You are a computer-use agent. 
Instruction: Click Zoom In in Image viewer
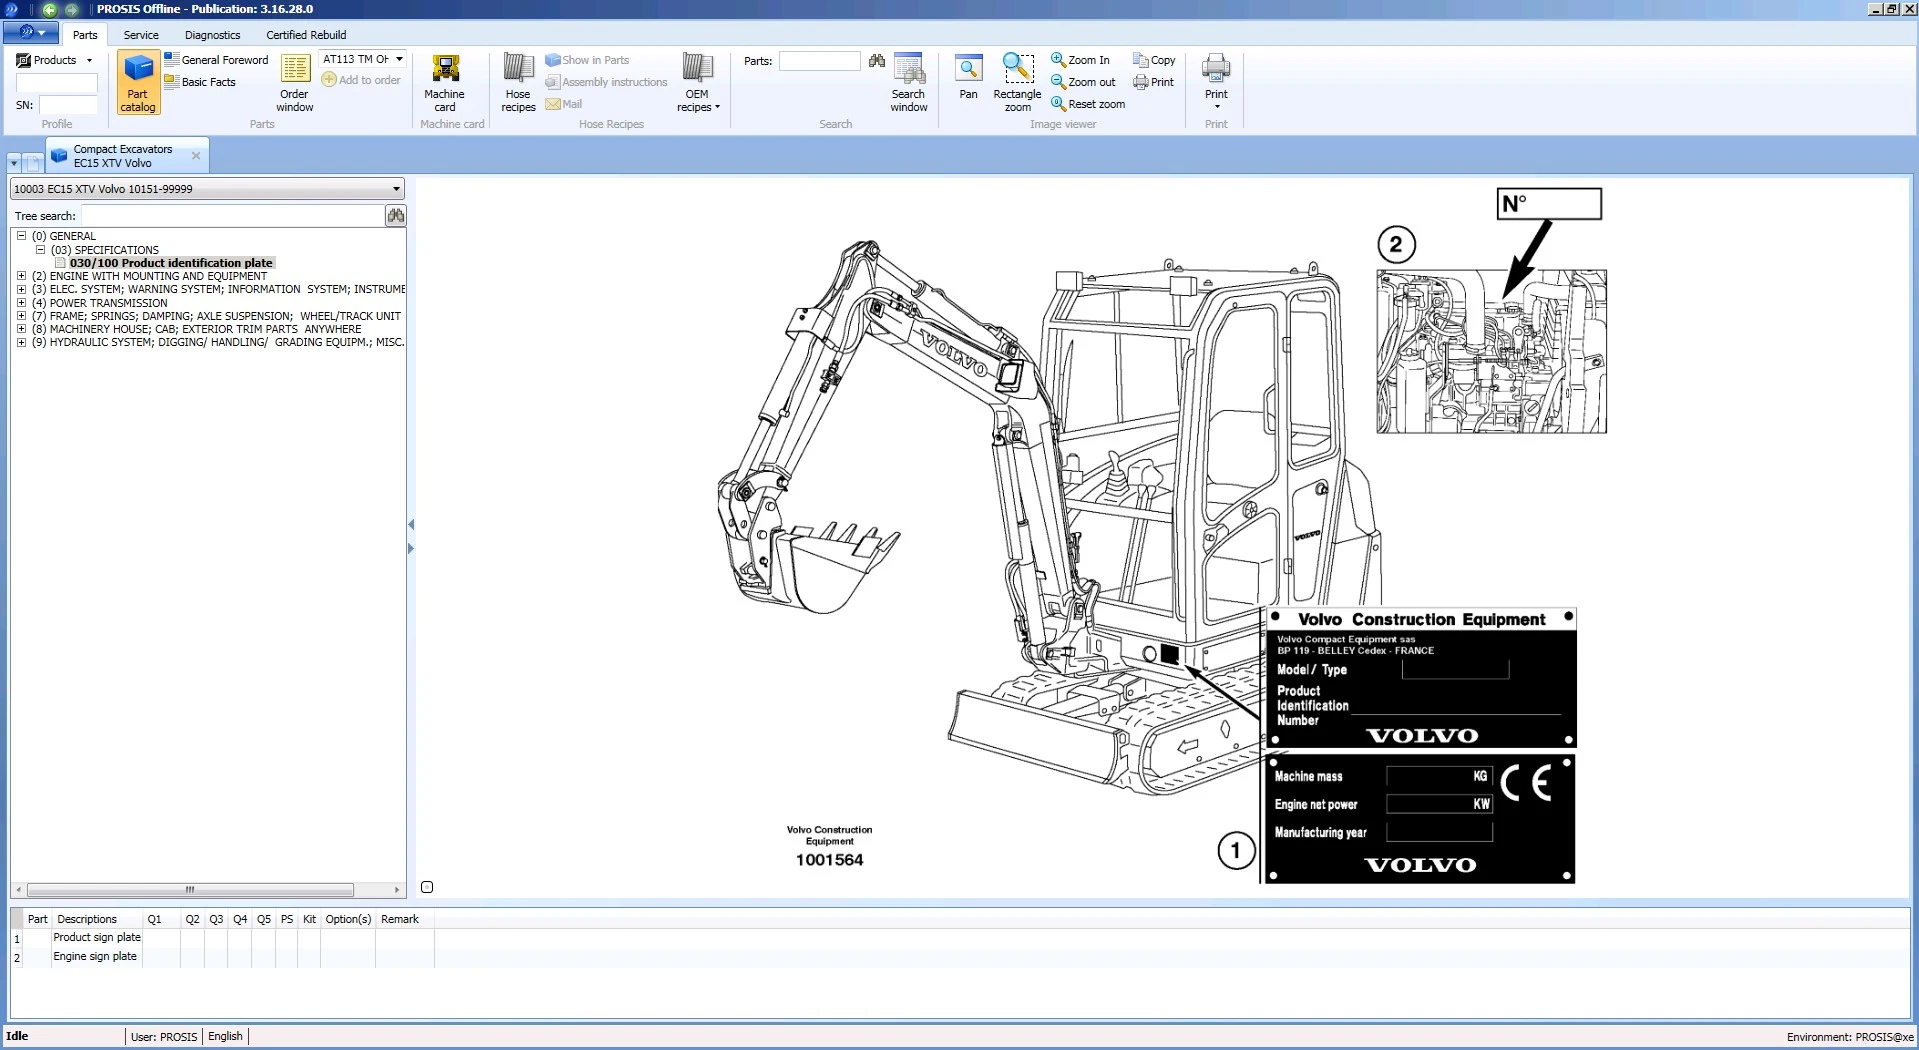(1080, 60)
